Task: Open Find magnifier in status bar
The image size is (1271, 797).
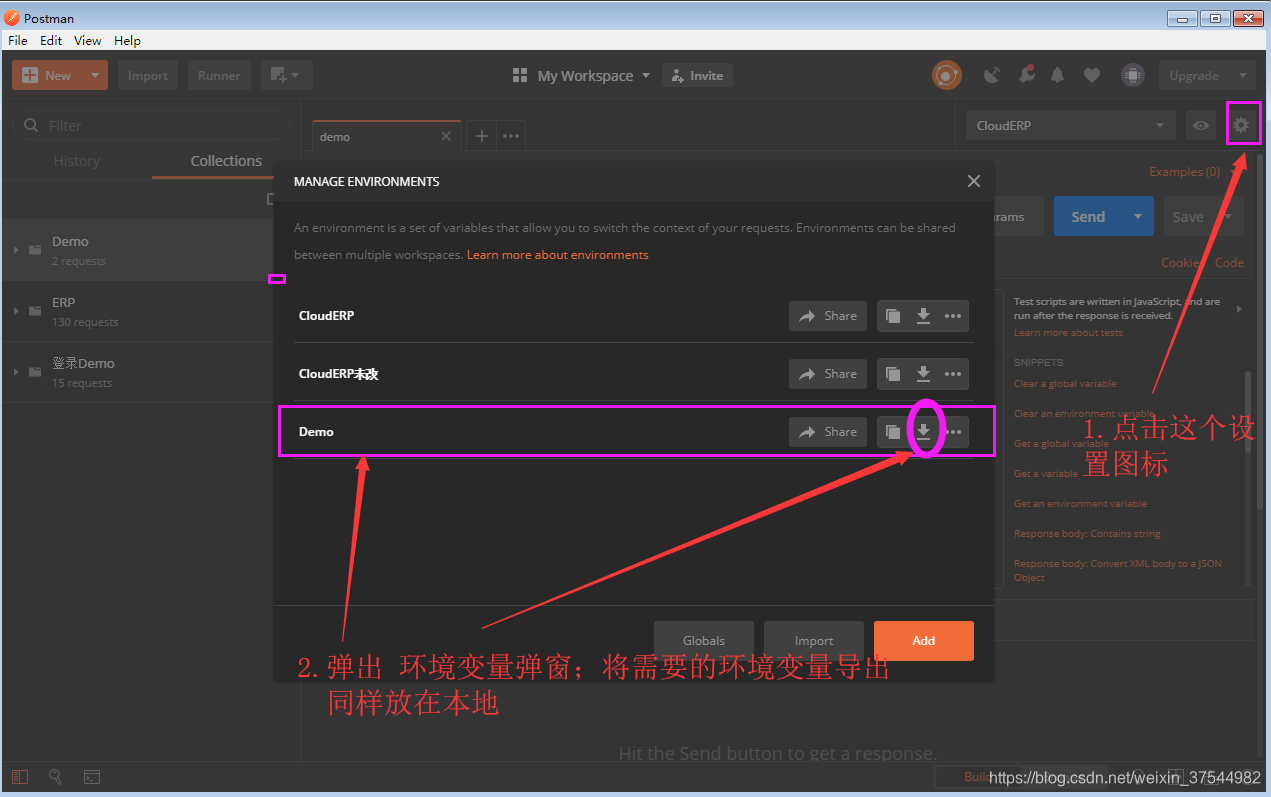Action: click(x=56, y=777)
